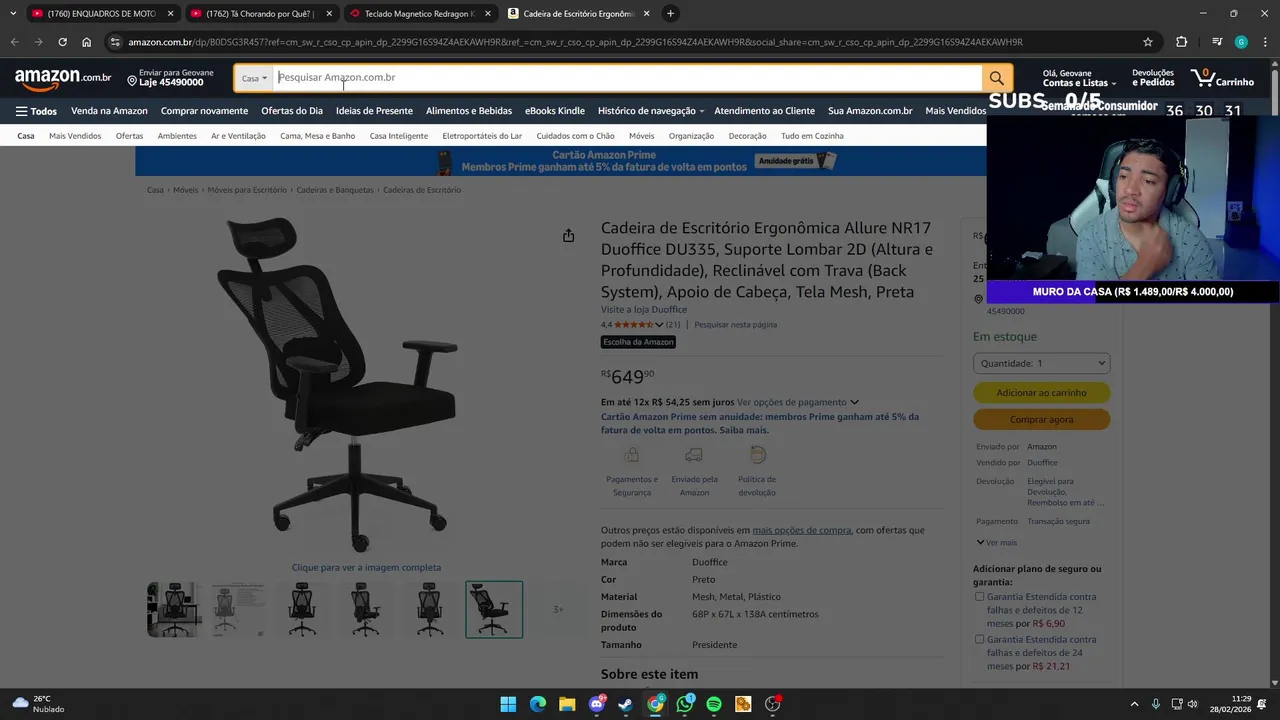
Task: Click the Pagamentos e Segurança lock icon
Action: (x=632, y=455)
